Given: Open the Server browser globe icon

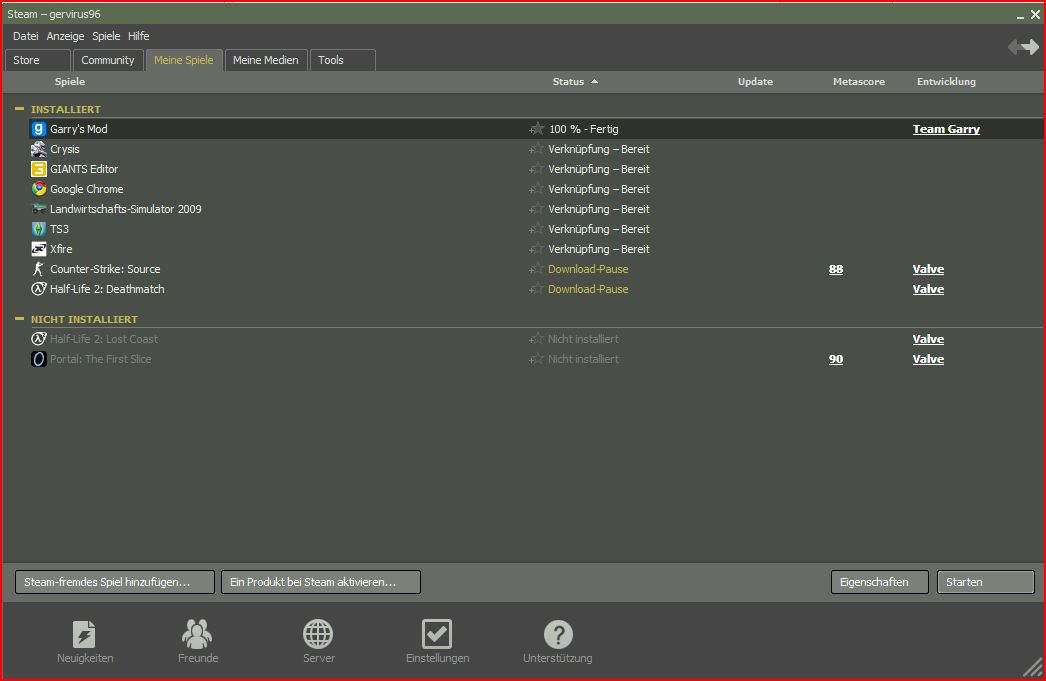Looking at the screenshot, I should 318,634.
